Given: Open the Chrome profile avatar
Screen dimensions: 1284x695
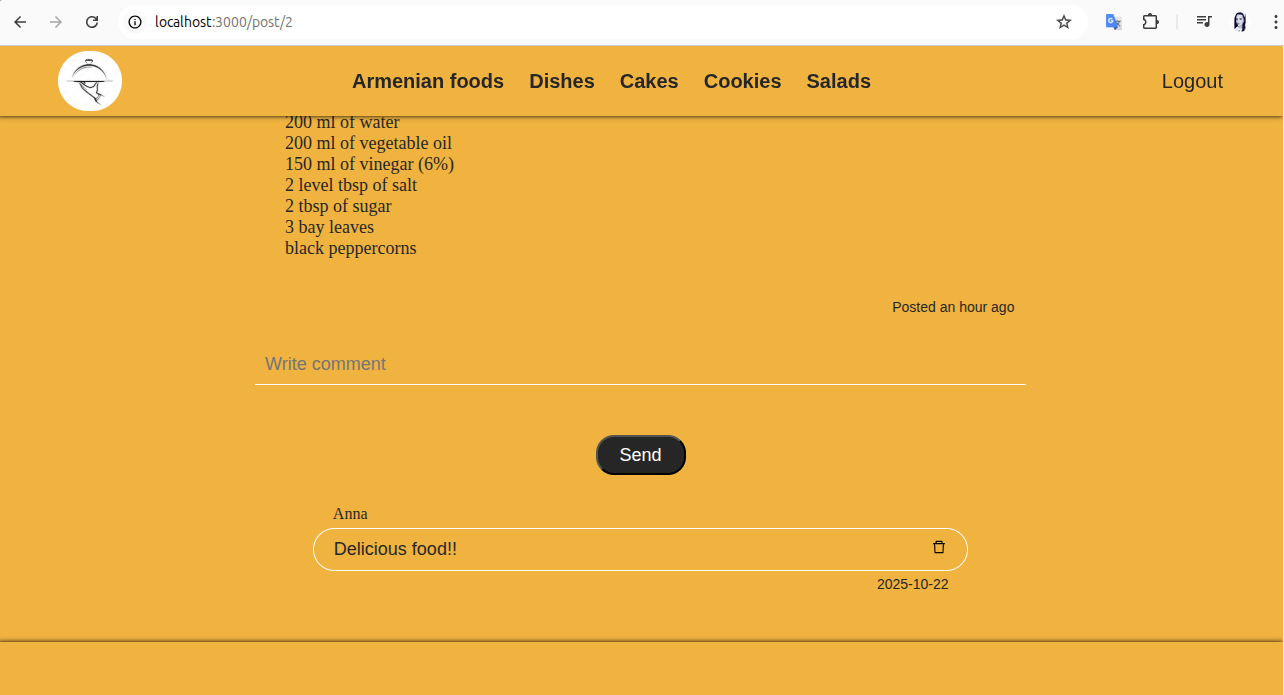Looking at the screenshot, I should coord(1240,22).
